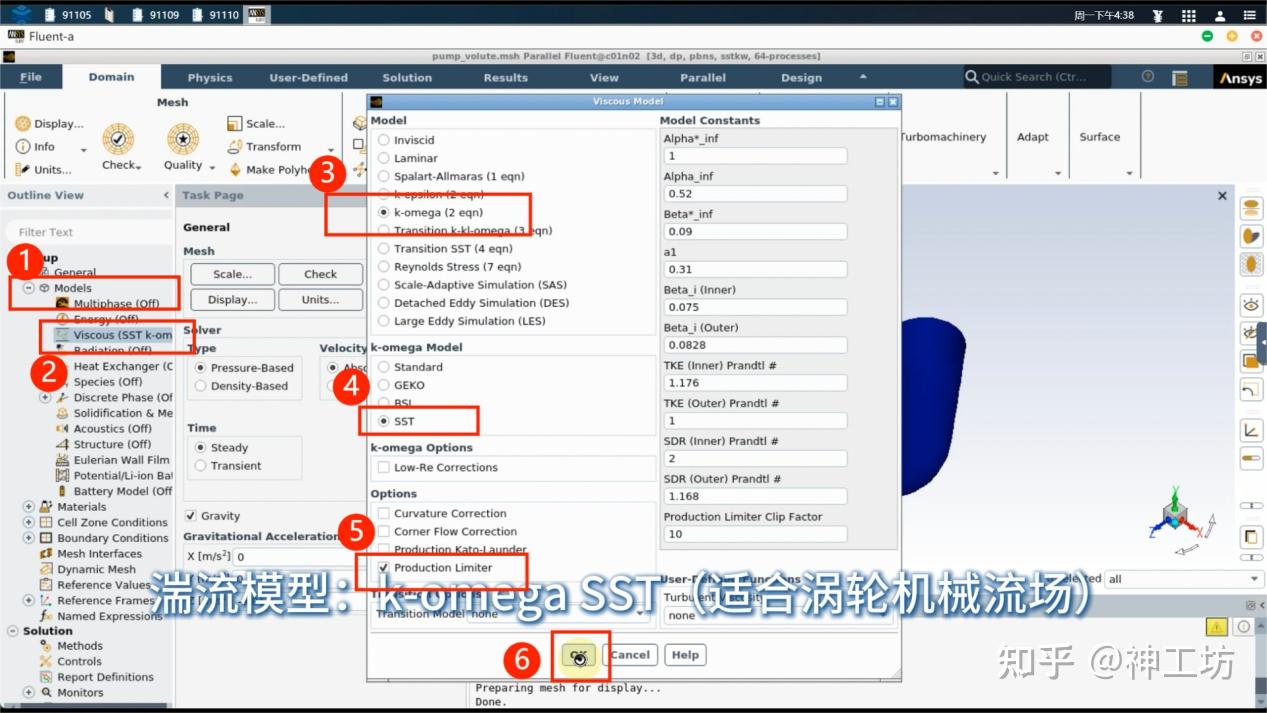The height and width of the screenshot is (713, 1267).
Task: Collapse the Models tree node
Action: click(x=29, y=288)
